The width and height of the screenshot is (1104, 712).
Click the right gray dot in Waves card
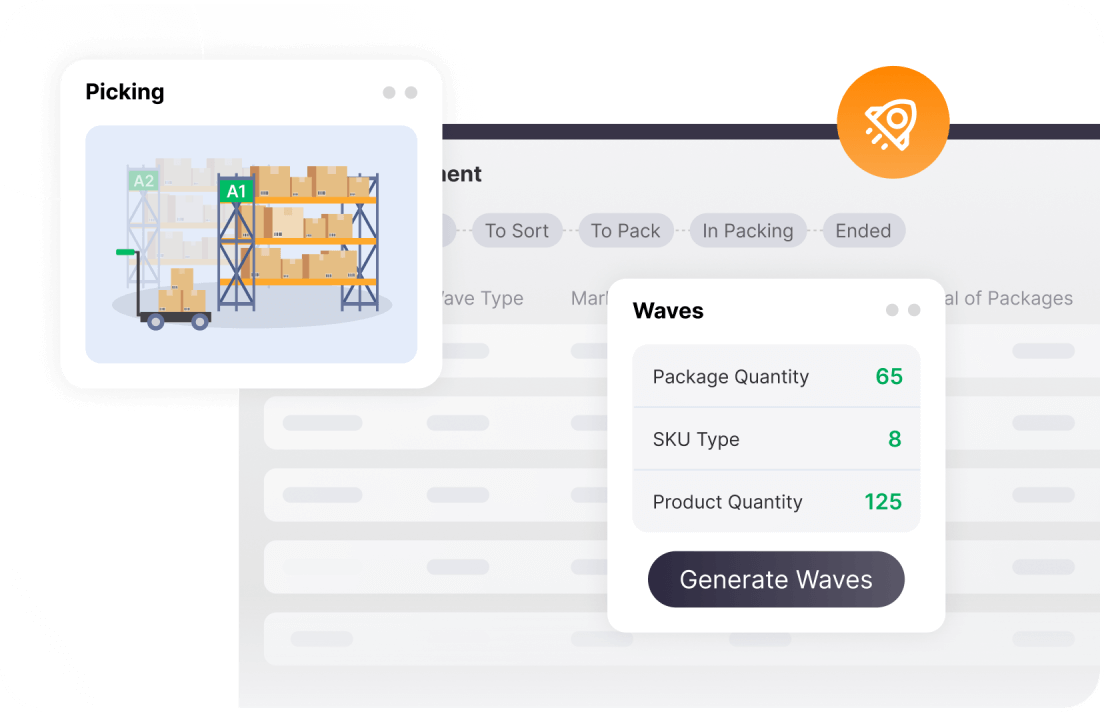pyautogui.click(x=914, y=311)
